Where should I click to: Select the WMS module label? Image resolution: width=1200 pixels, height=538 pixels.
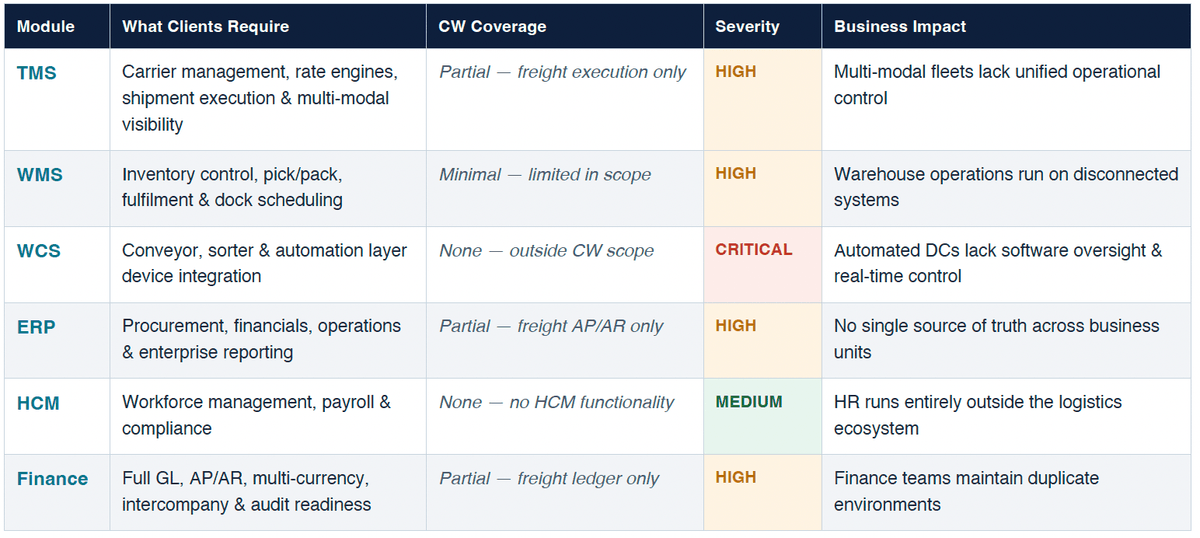40,175
